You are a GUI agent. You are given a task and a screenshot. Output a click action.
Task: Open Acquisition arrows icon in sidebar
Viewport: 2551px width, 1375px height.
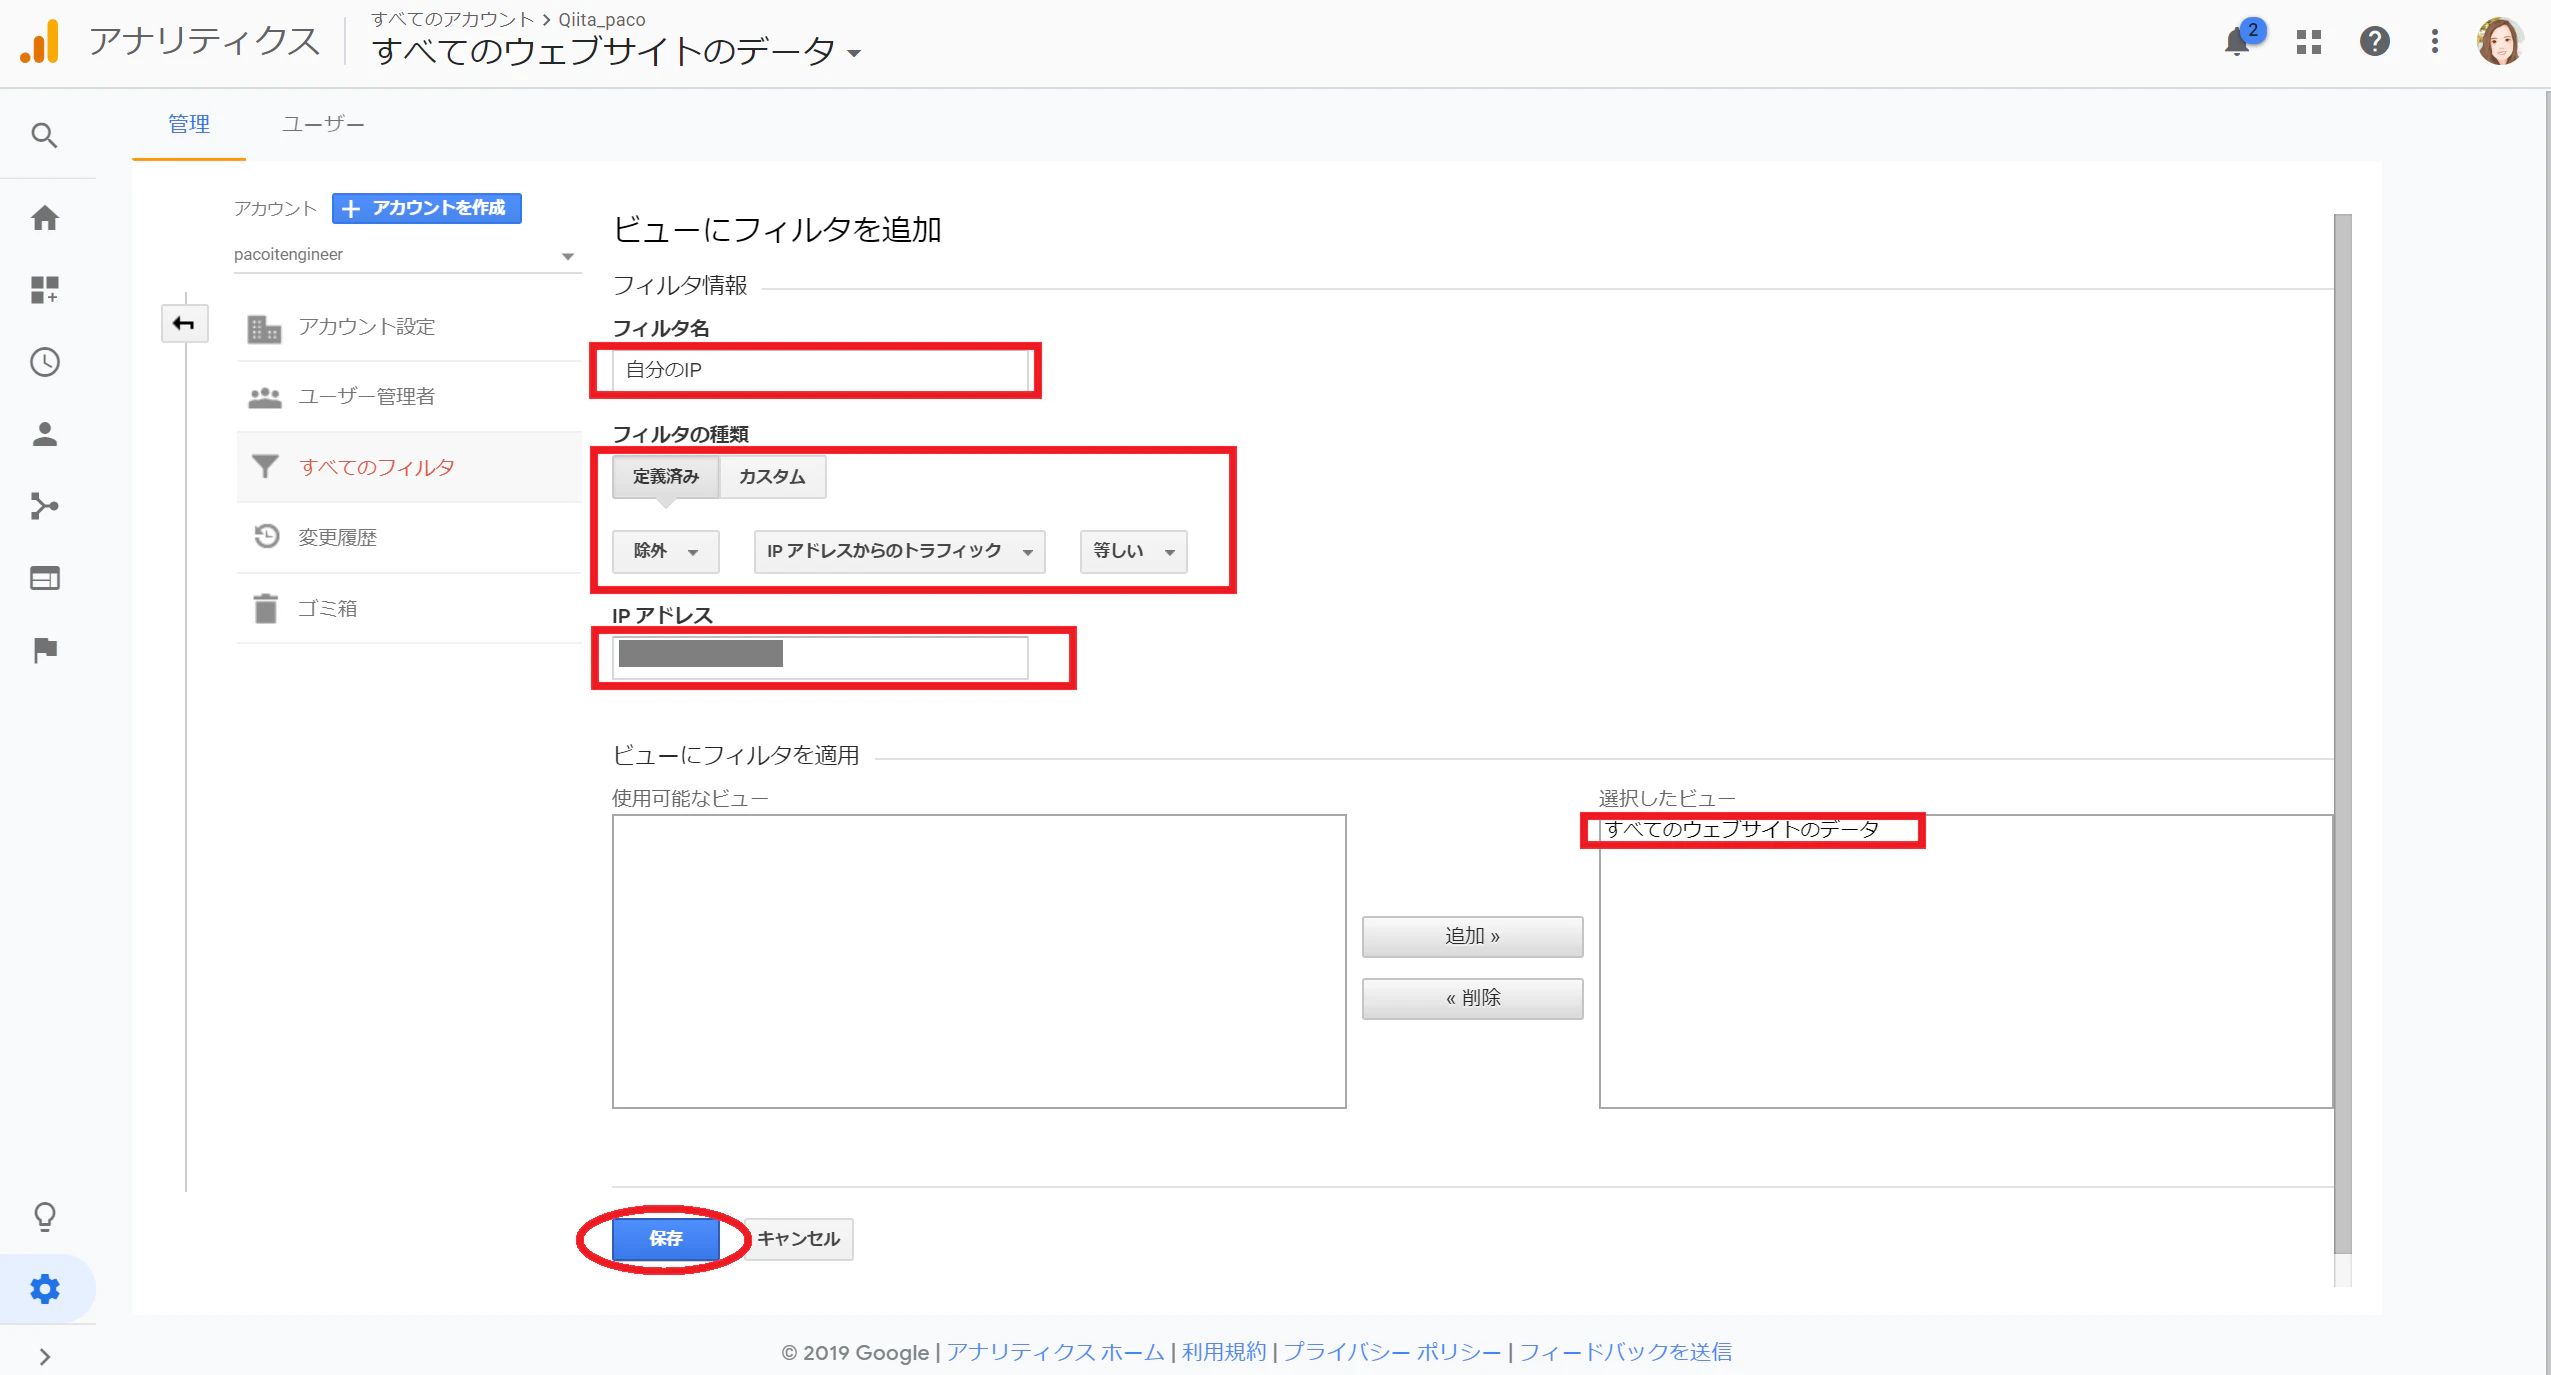[44, 506]
